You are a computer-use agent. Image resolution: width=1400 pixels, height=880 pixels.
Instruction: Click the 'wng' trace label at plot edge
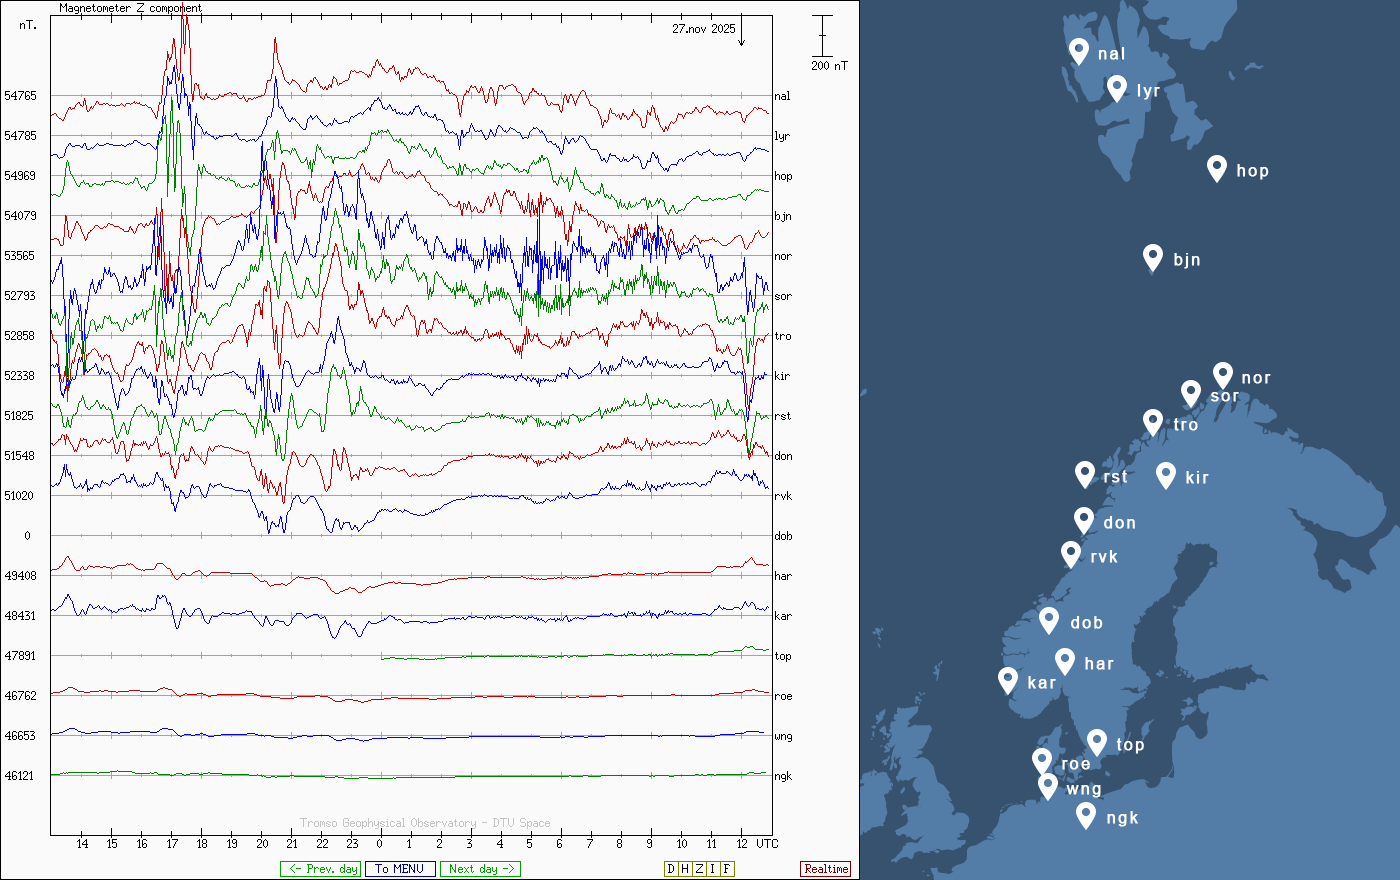[x=783, y=737]
